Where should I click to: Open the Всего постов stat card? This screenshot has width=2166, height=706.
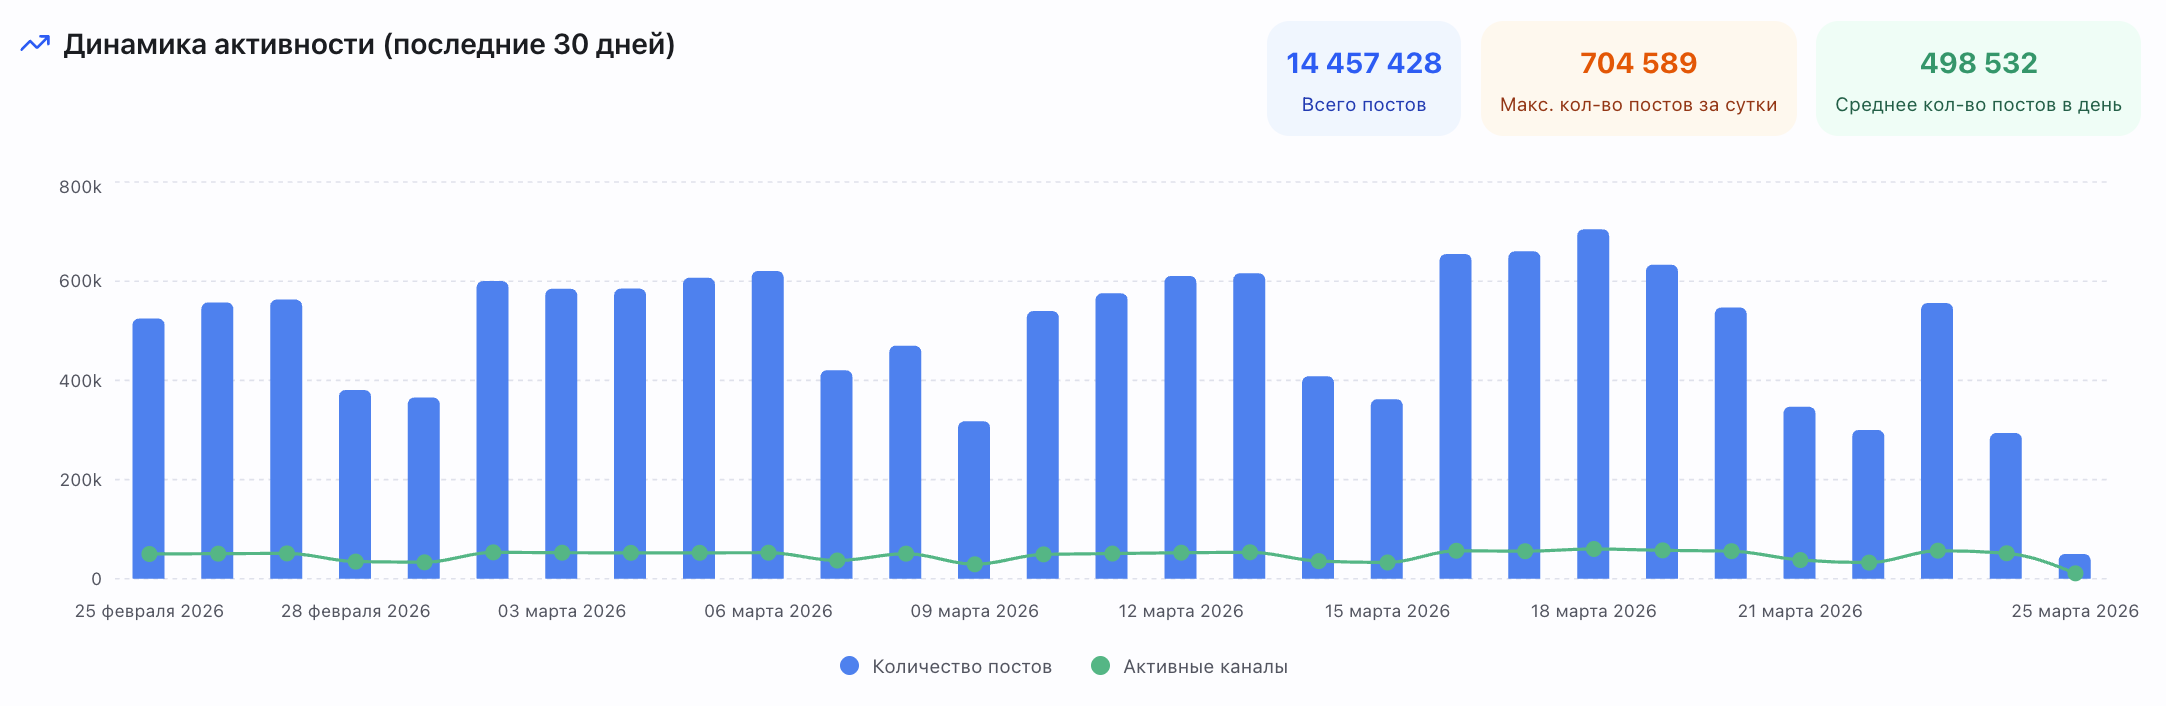coord(1363,79)
